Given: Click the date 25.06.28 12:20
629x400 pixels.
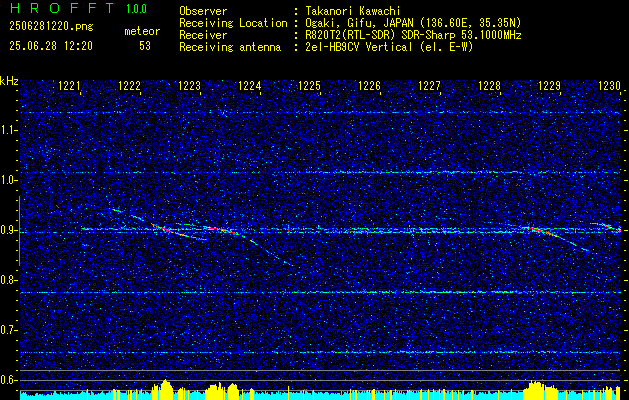Looking at the screenshot, I should pos(51,46).
